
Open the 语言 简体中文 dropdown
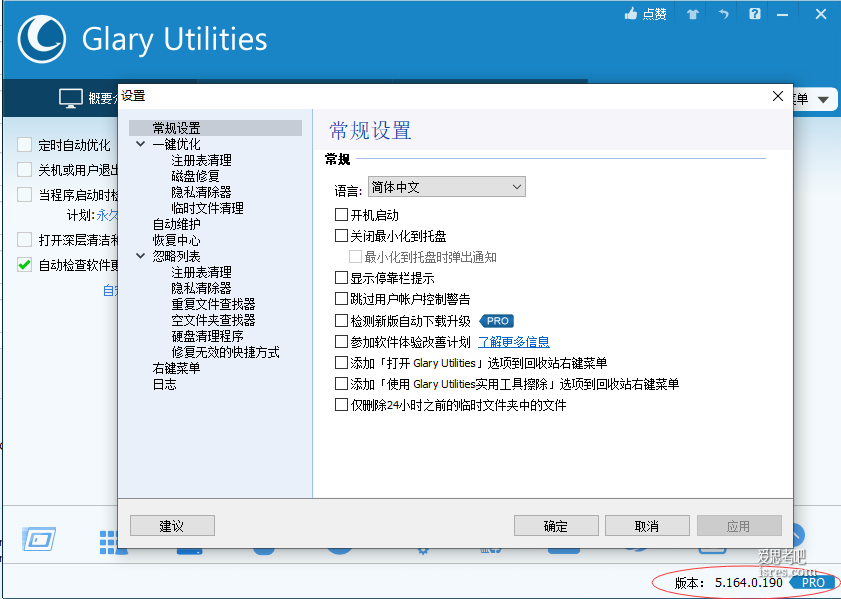(x=446, y=187)
